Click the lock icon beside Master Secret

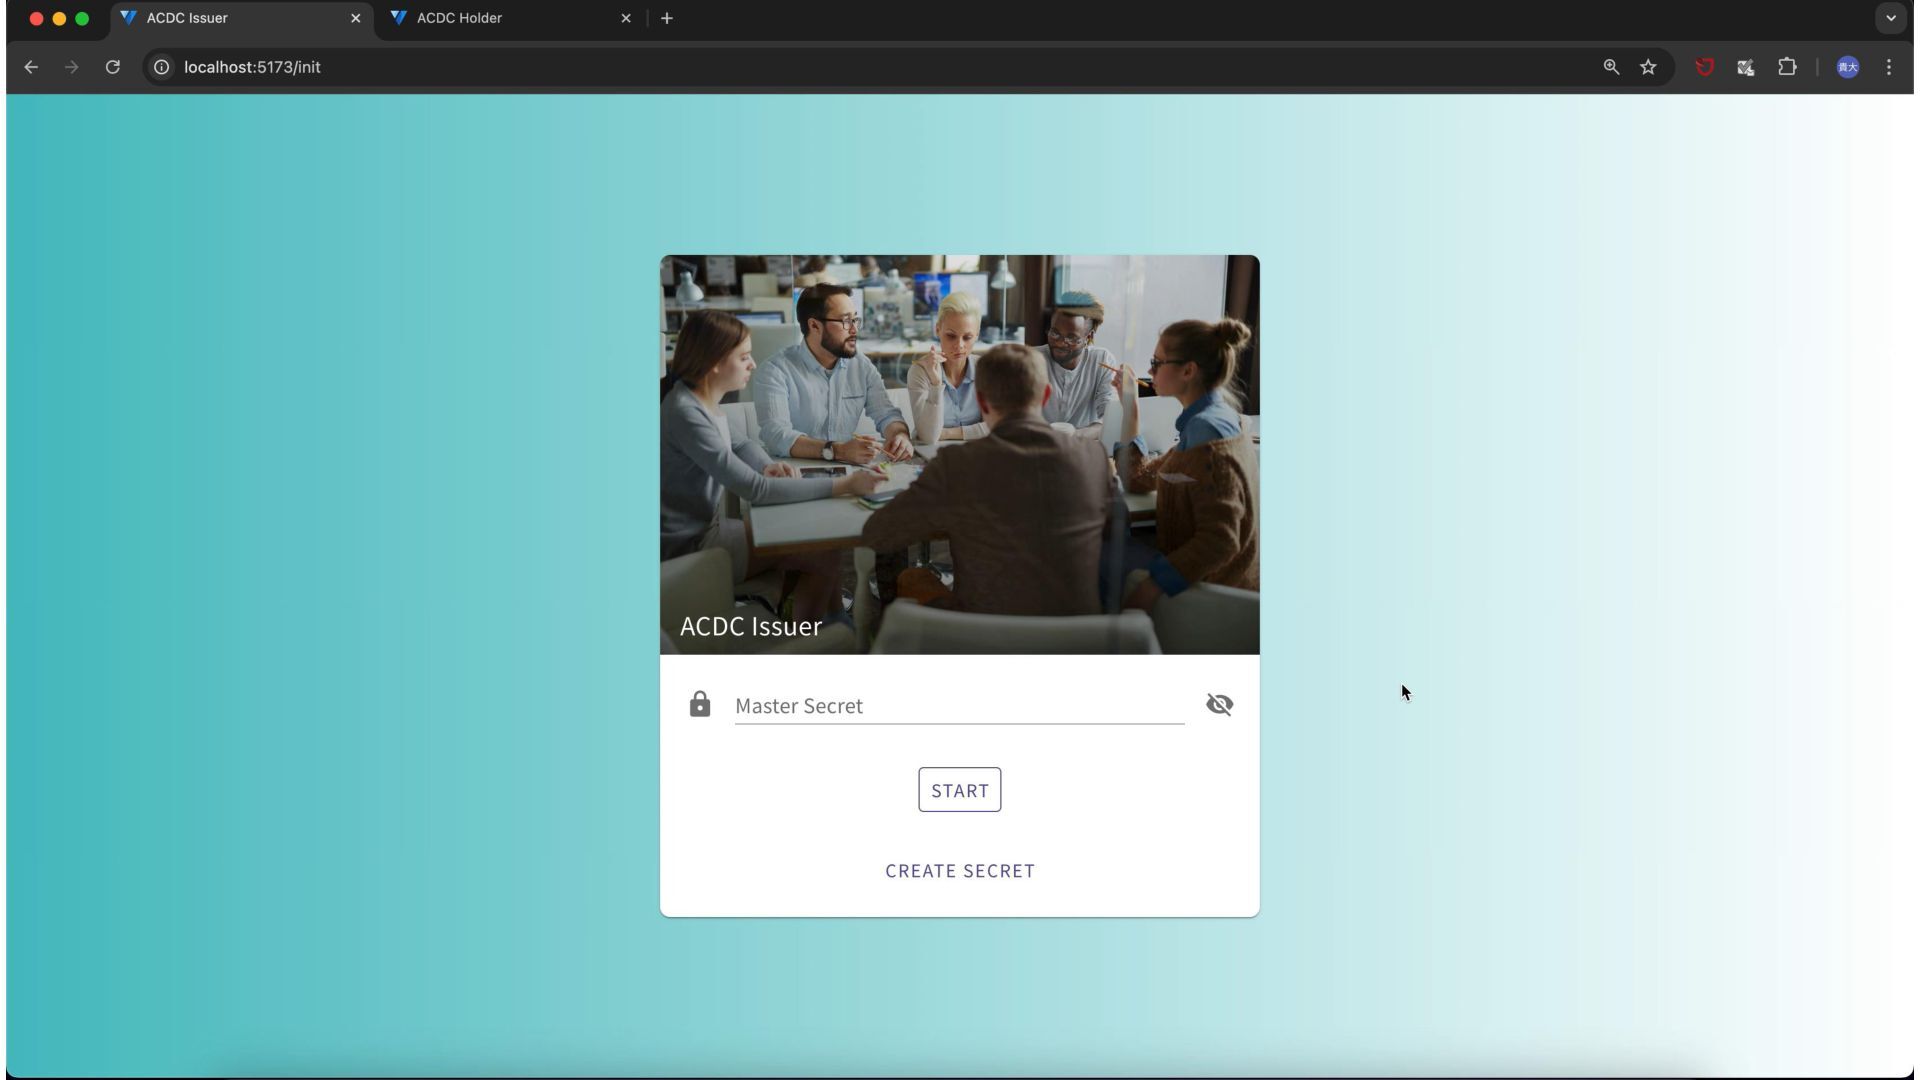(700, 705)
